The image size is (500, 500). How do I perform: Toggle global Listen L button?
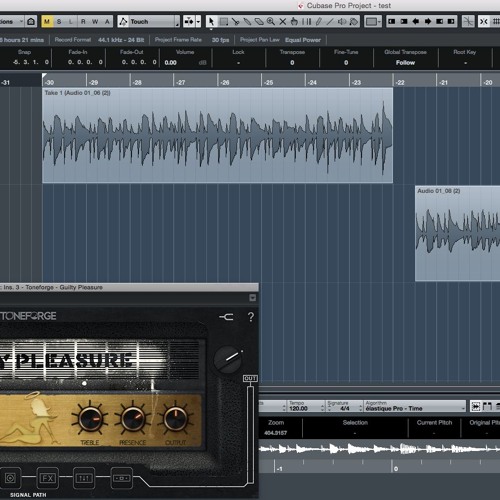point(71,22)
